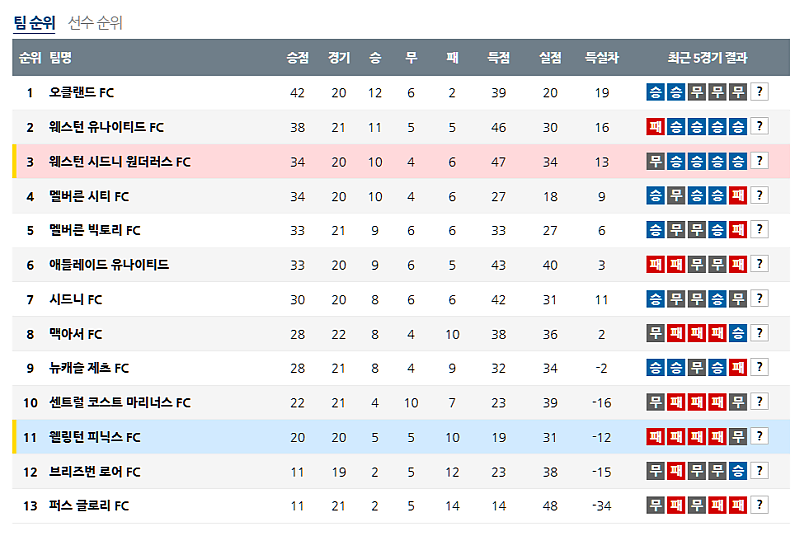Click the 승점 column header

tap(297, 58)
